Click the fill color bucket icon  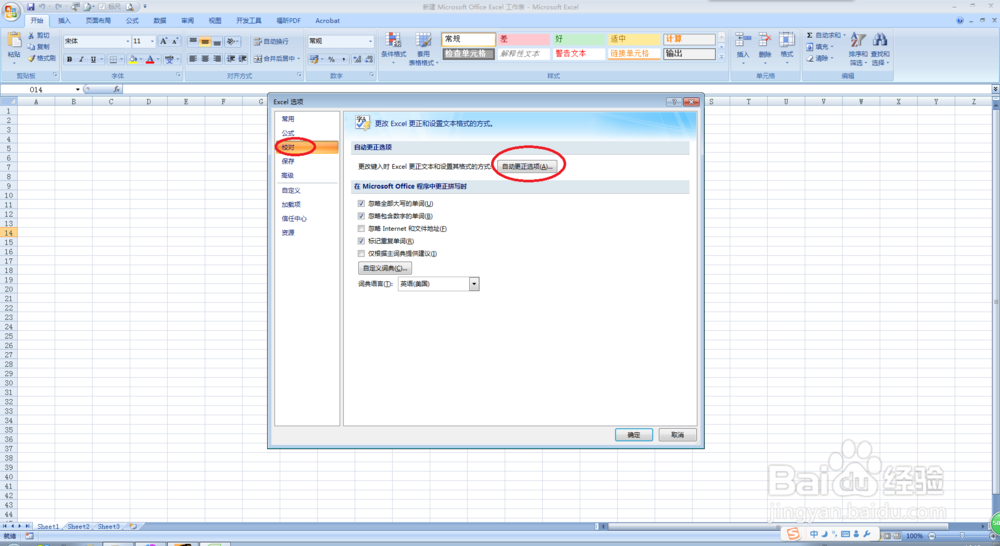[x=133, y=59]
